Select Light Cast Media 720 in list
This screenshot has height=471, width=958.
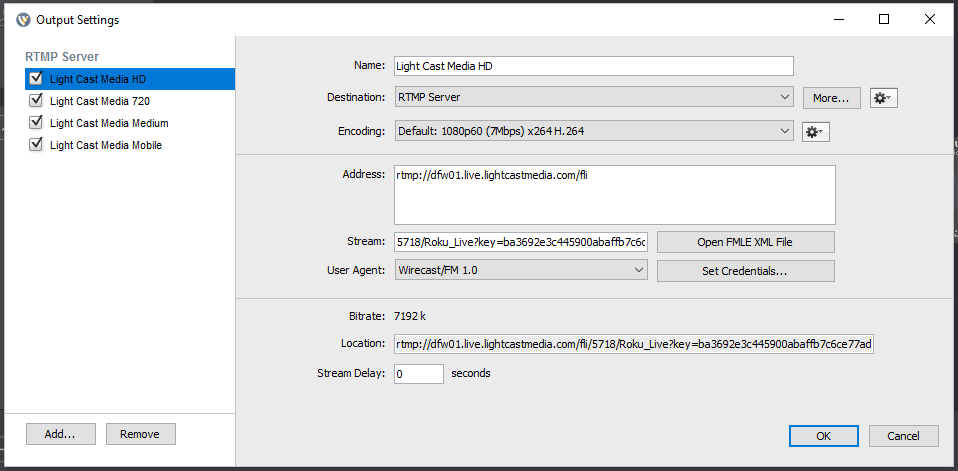100,101
